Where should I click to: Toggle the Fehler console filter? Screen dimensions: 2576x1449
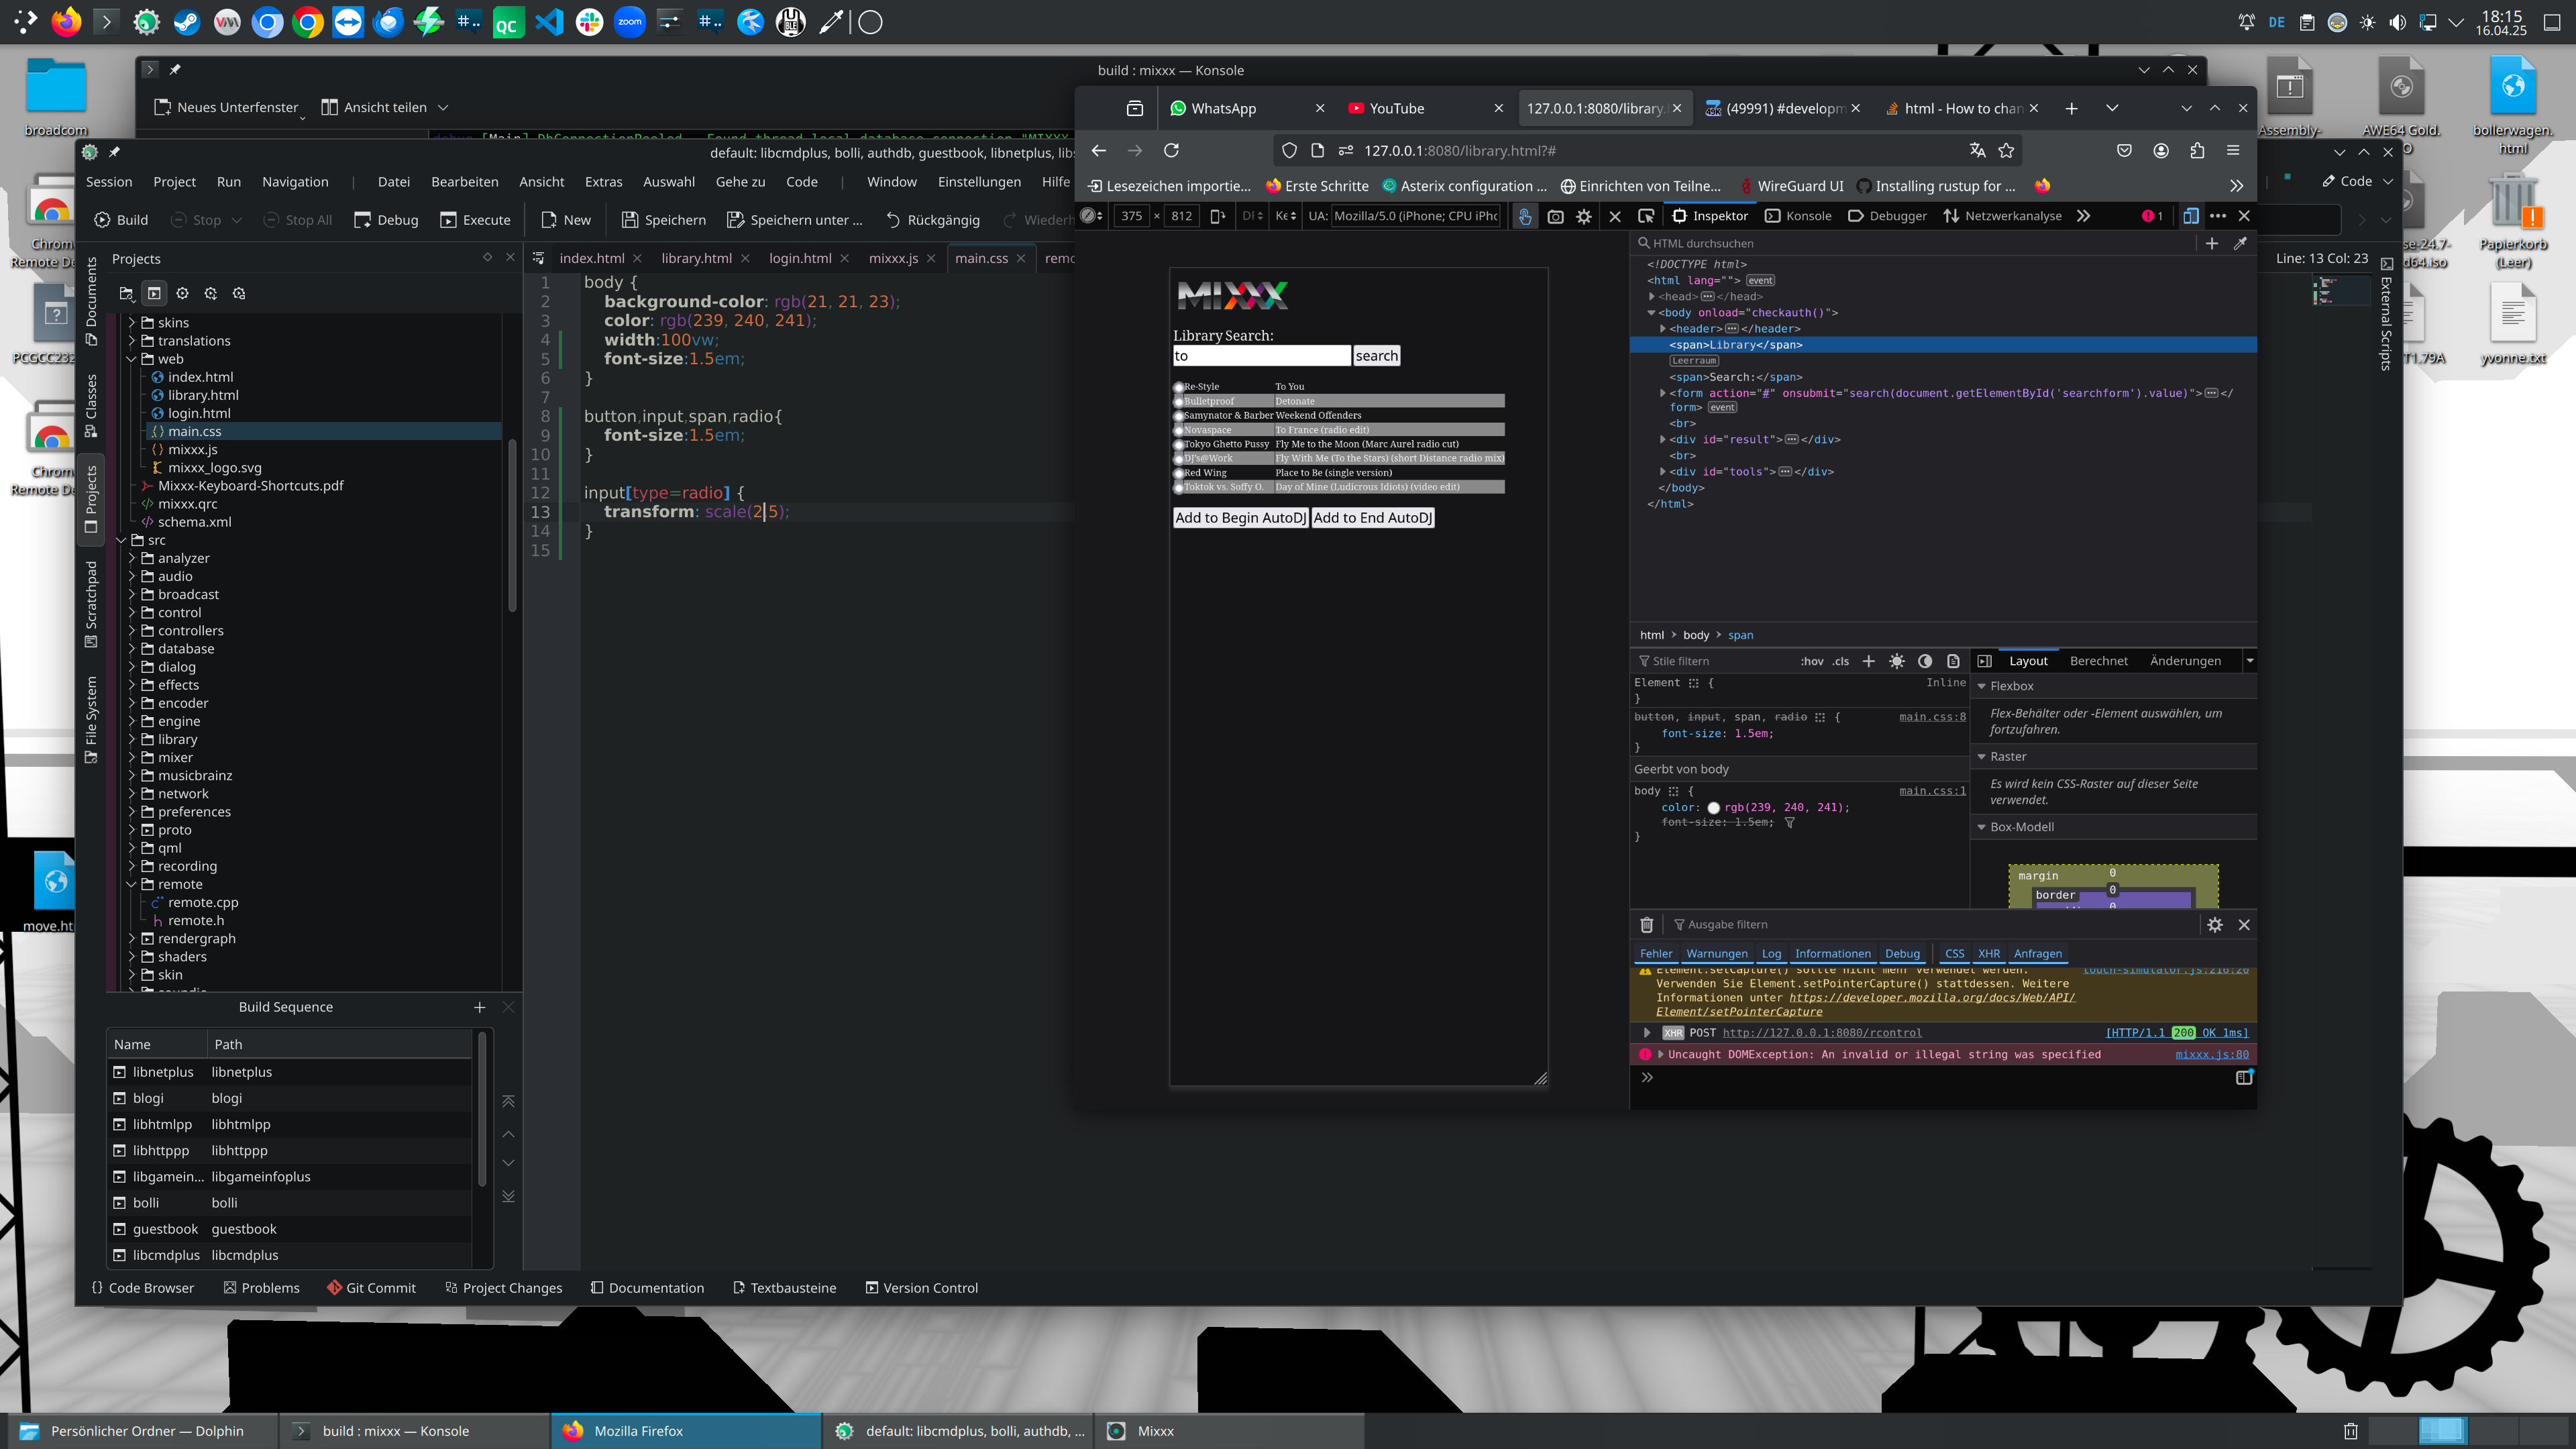[x=1655, y=953]
